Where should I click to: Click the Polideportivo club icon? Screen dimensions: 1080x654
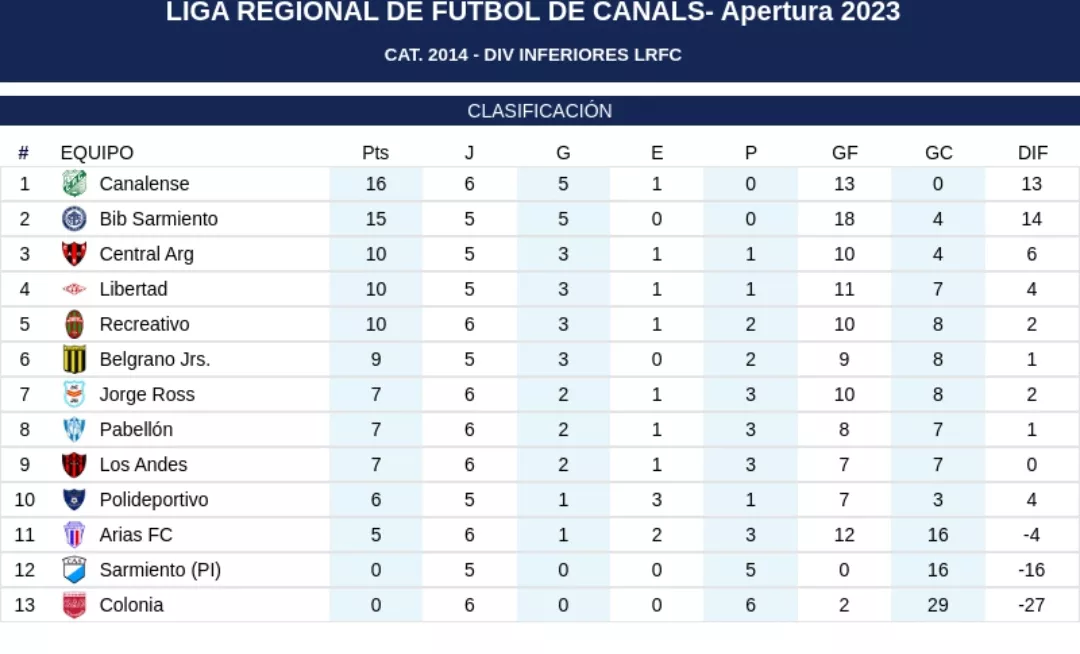click(x=74, y=499)
